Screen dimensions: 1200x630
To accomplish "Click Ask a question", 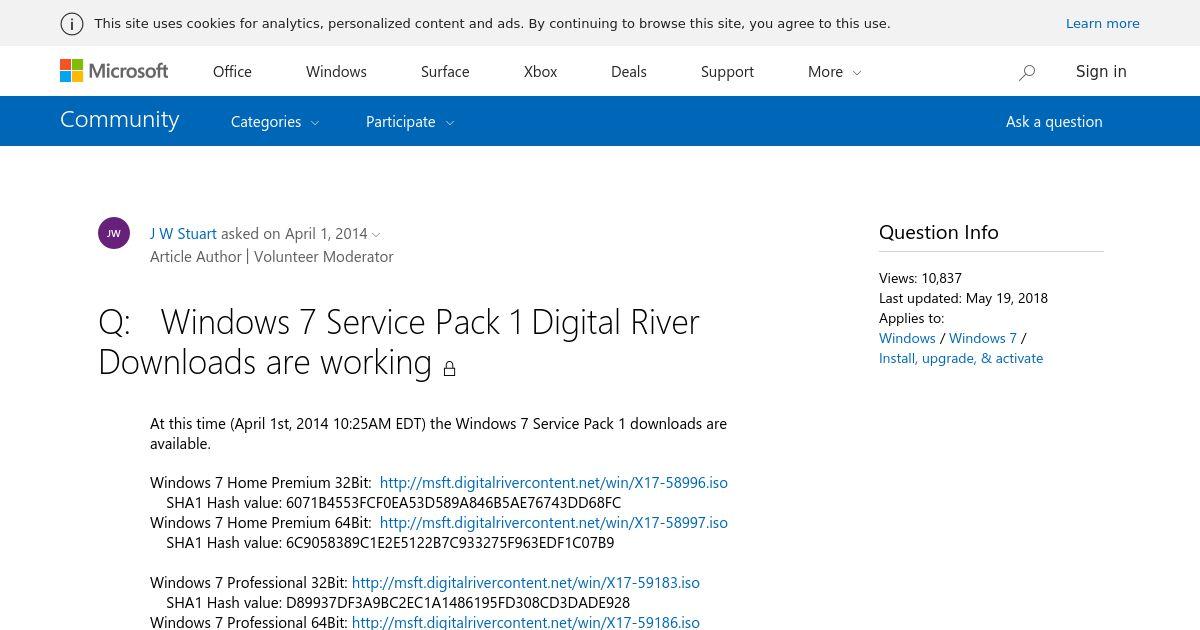I will pyautogui.click(x=1054, y=121).
